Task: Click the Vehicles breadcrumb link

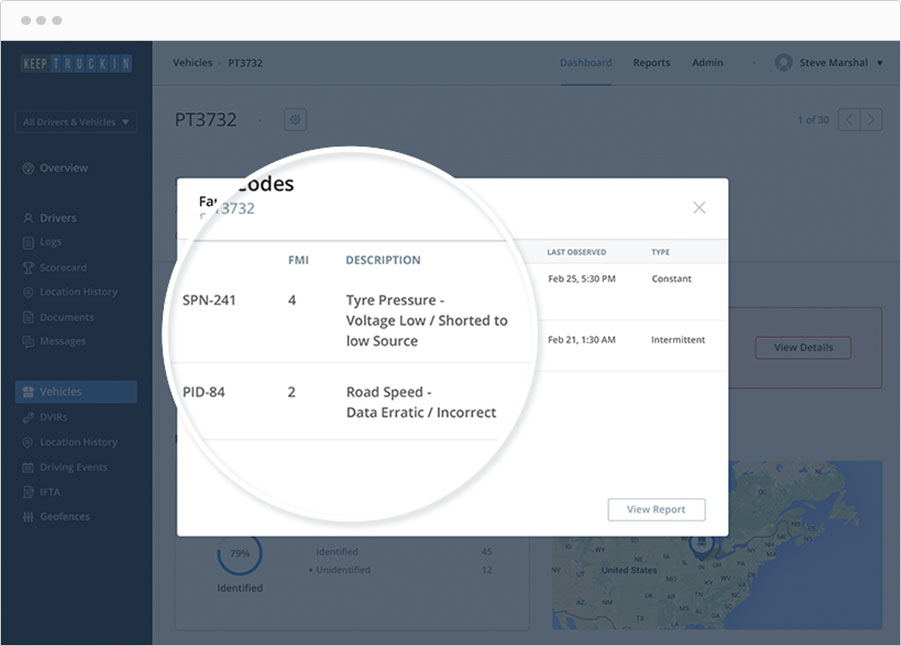Action: (192, 63)
